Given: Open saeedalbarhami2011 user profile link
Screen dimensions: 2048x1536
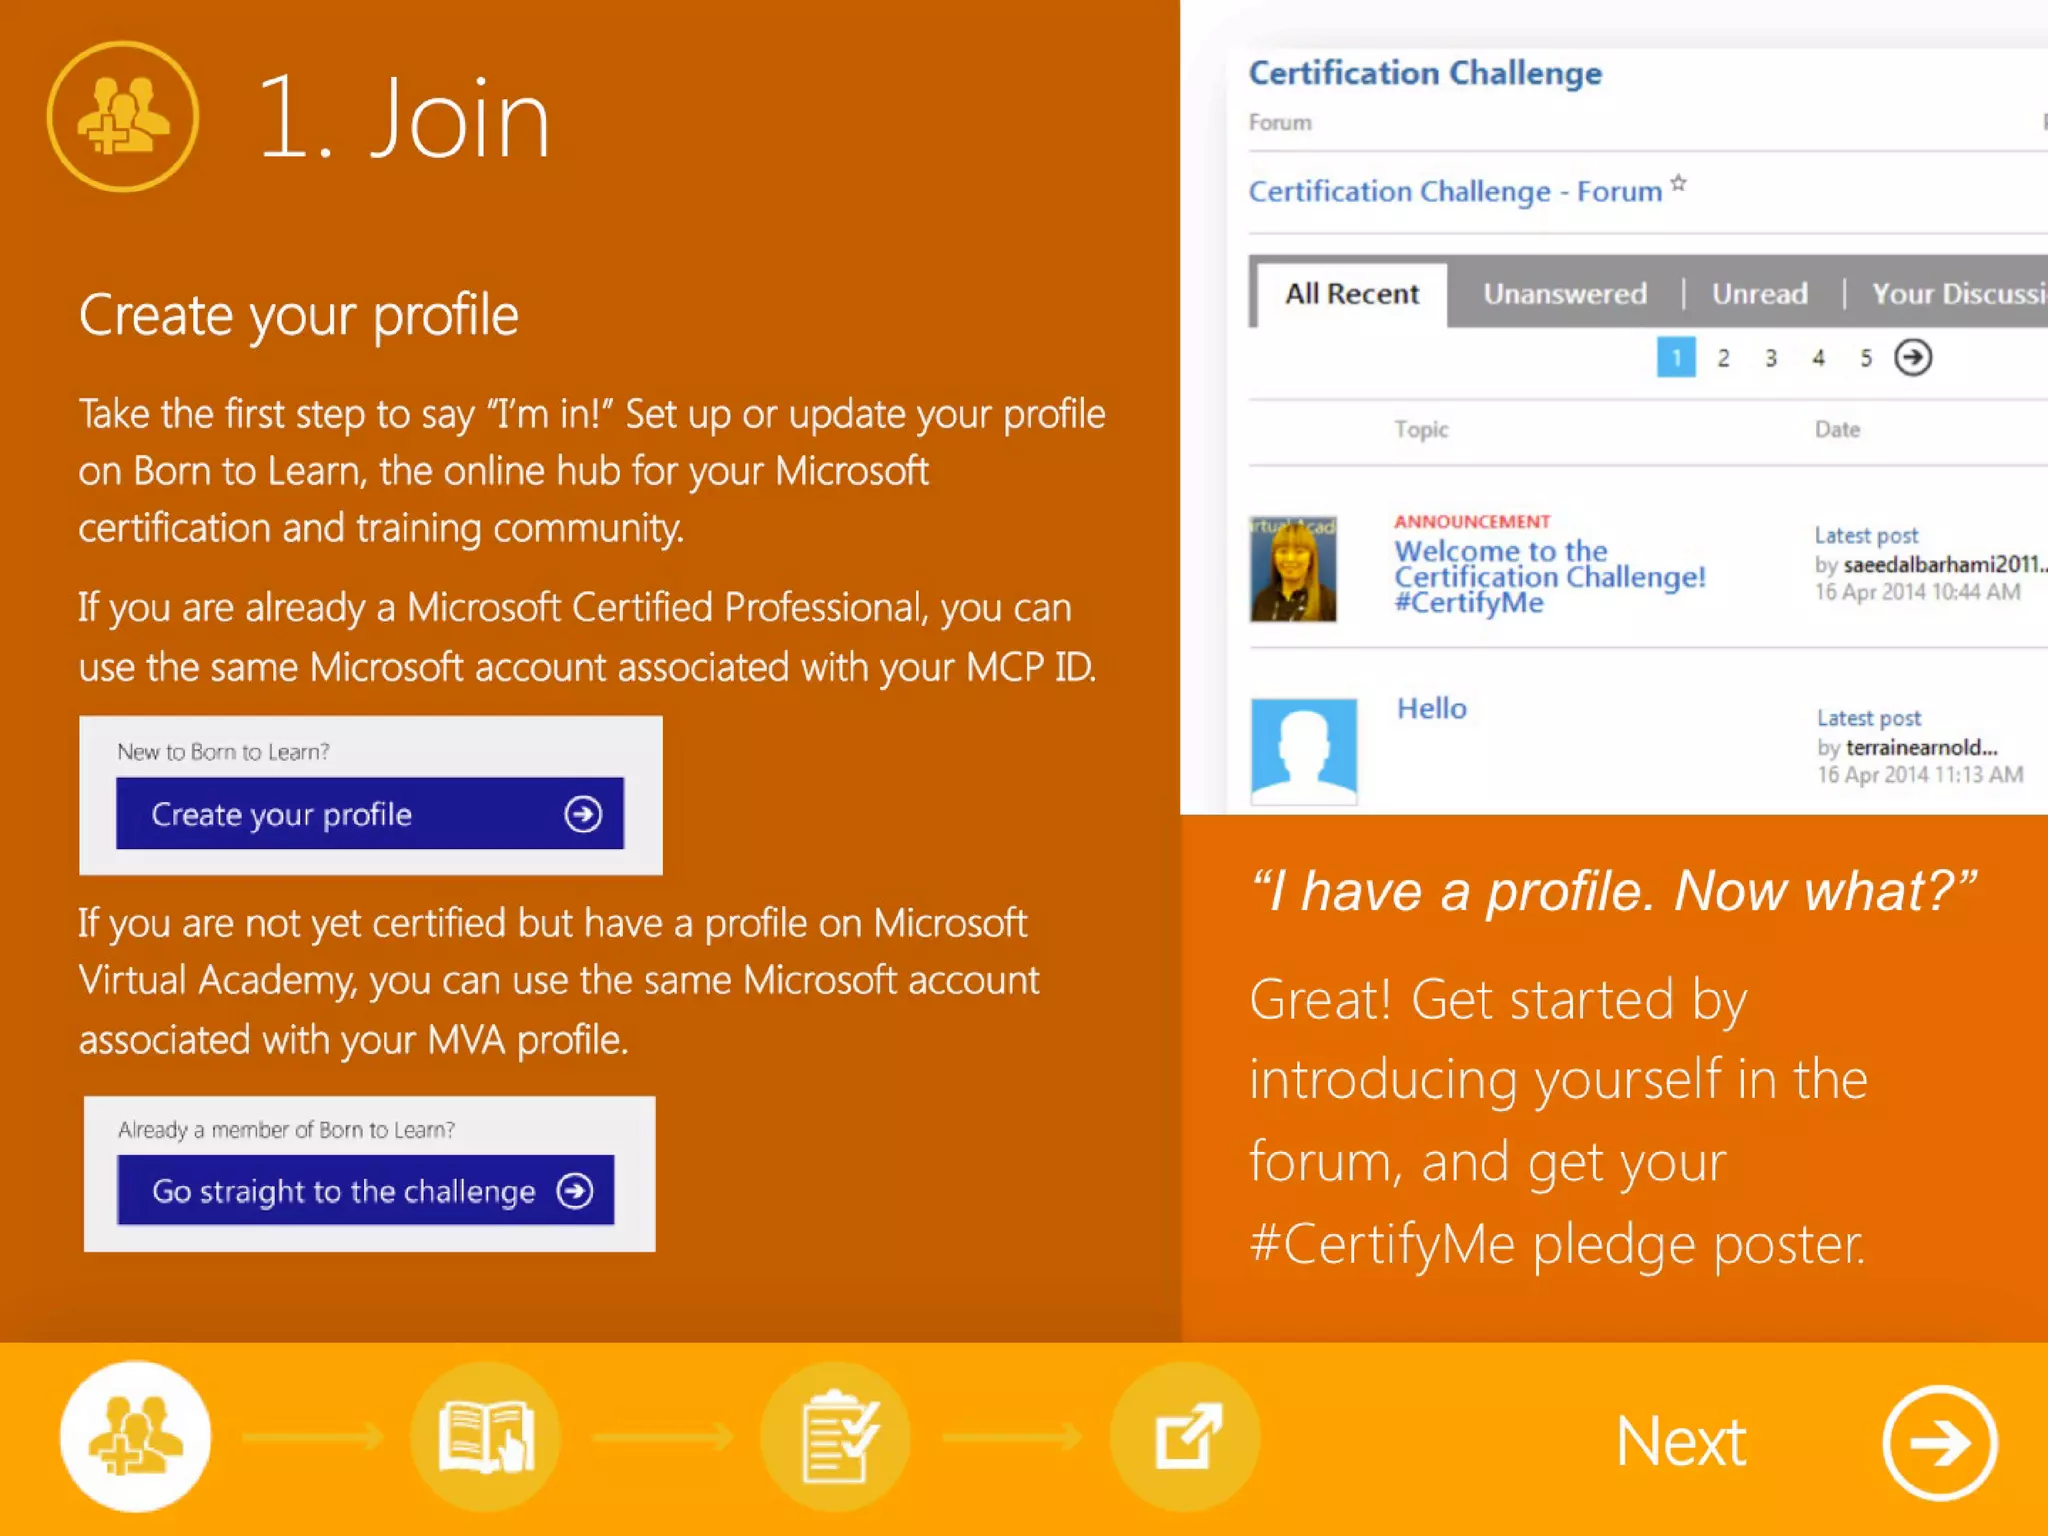Looking at the screenshot, I should (x=1945, y=565).
